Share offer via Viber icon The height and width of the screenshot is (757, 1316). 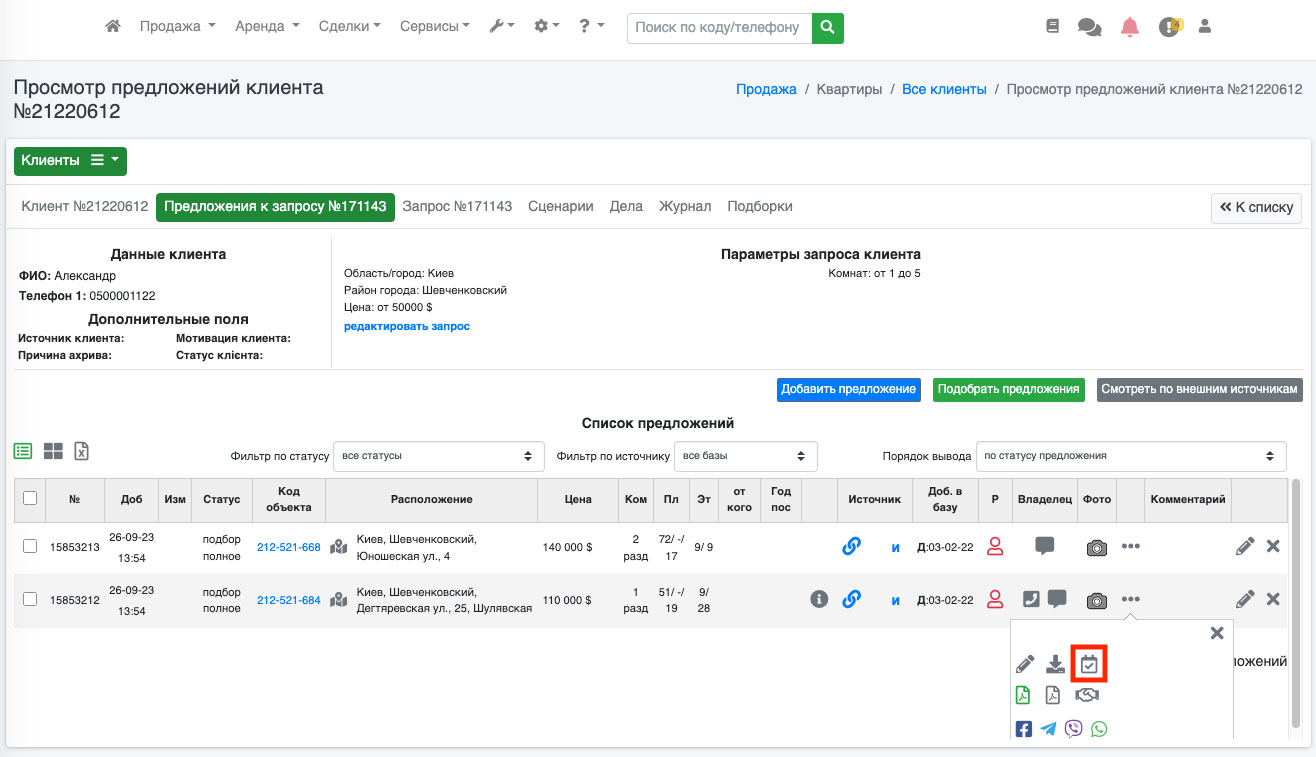pos(1074,729)
